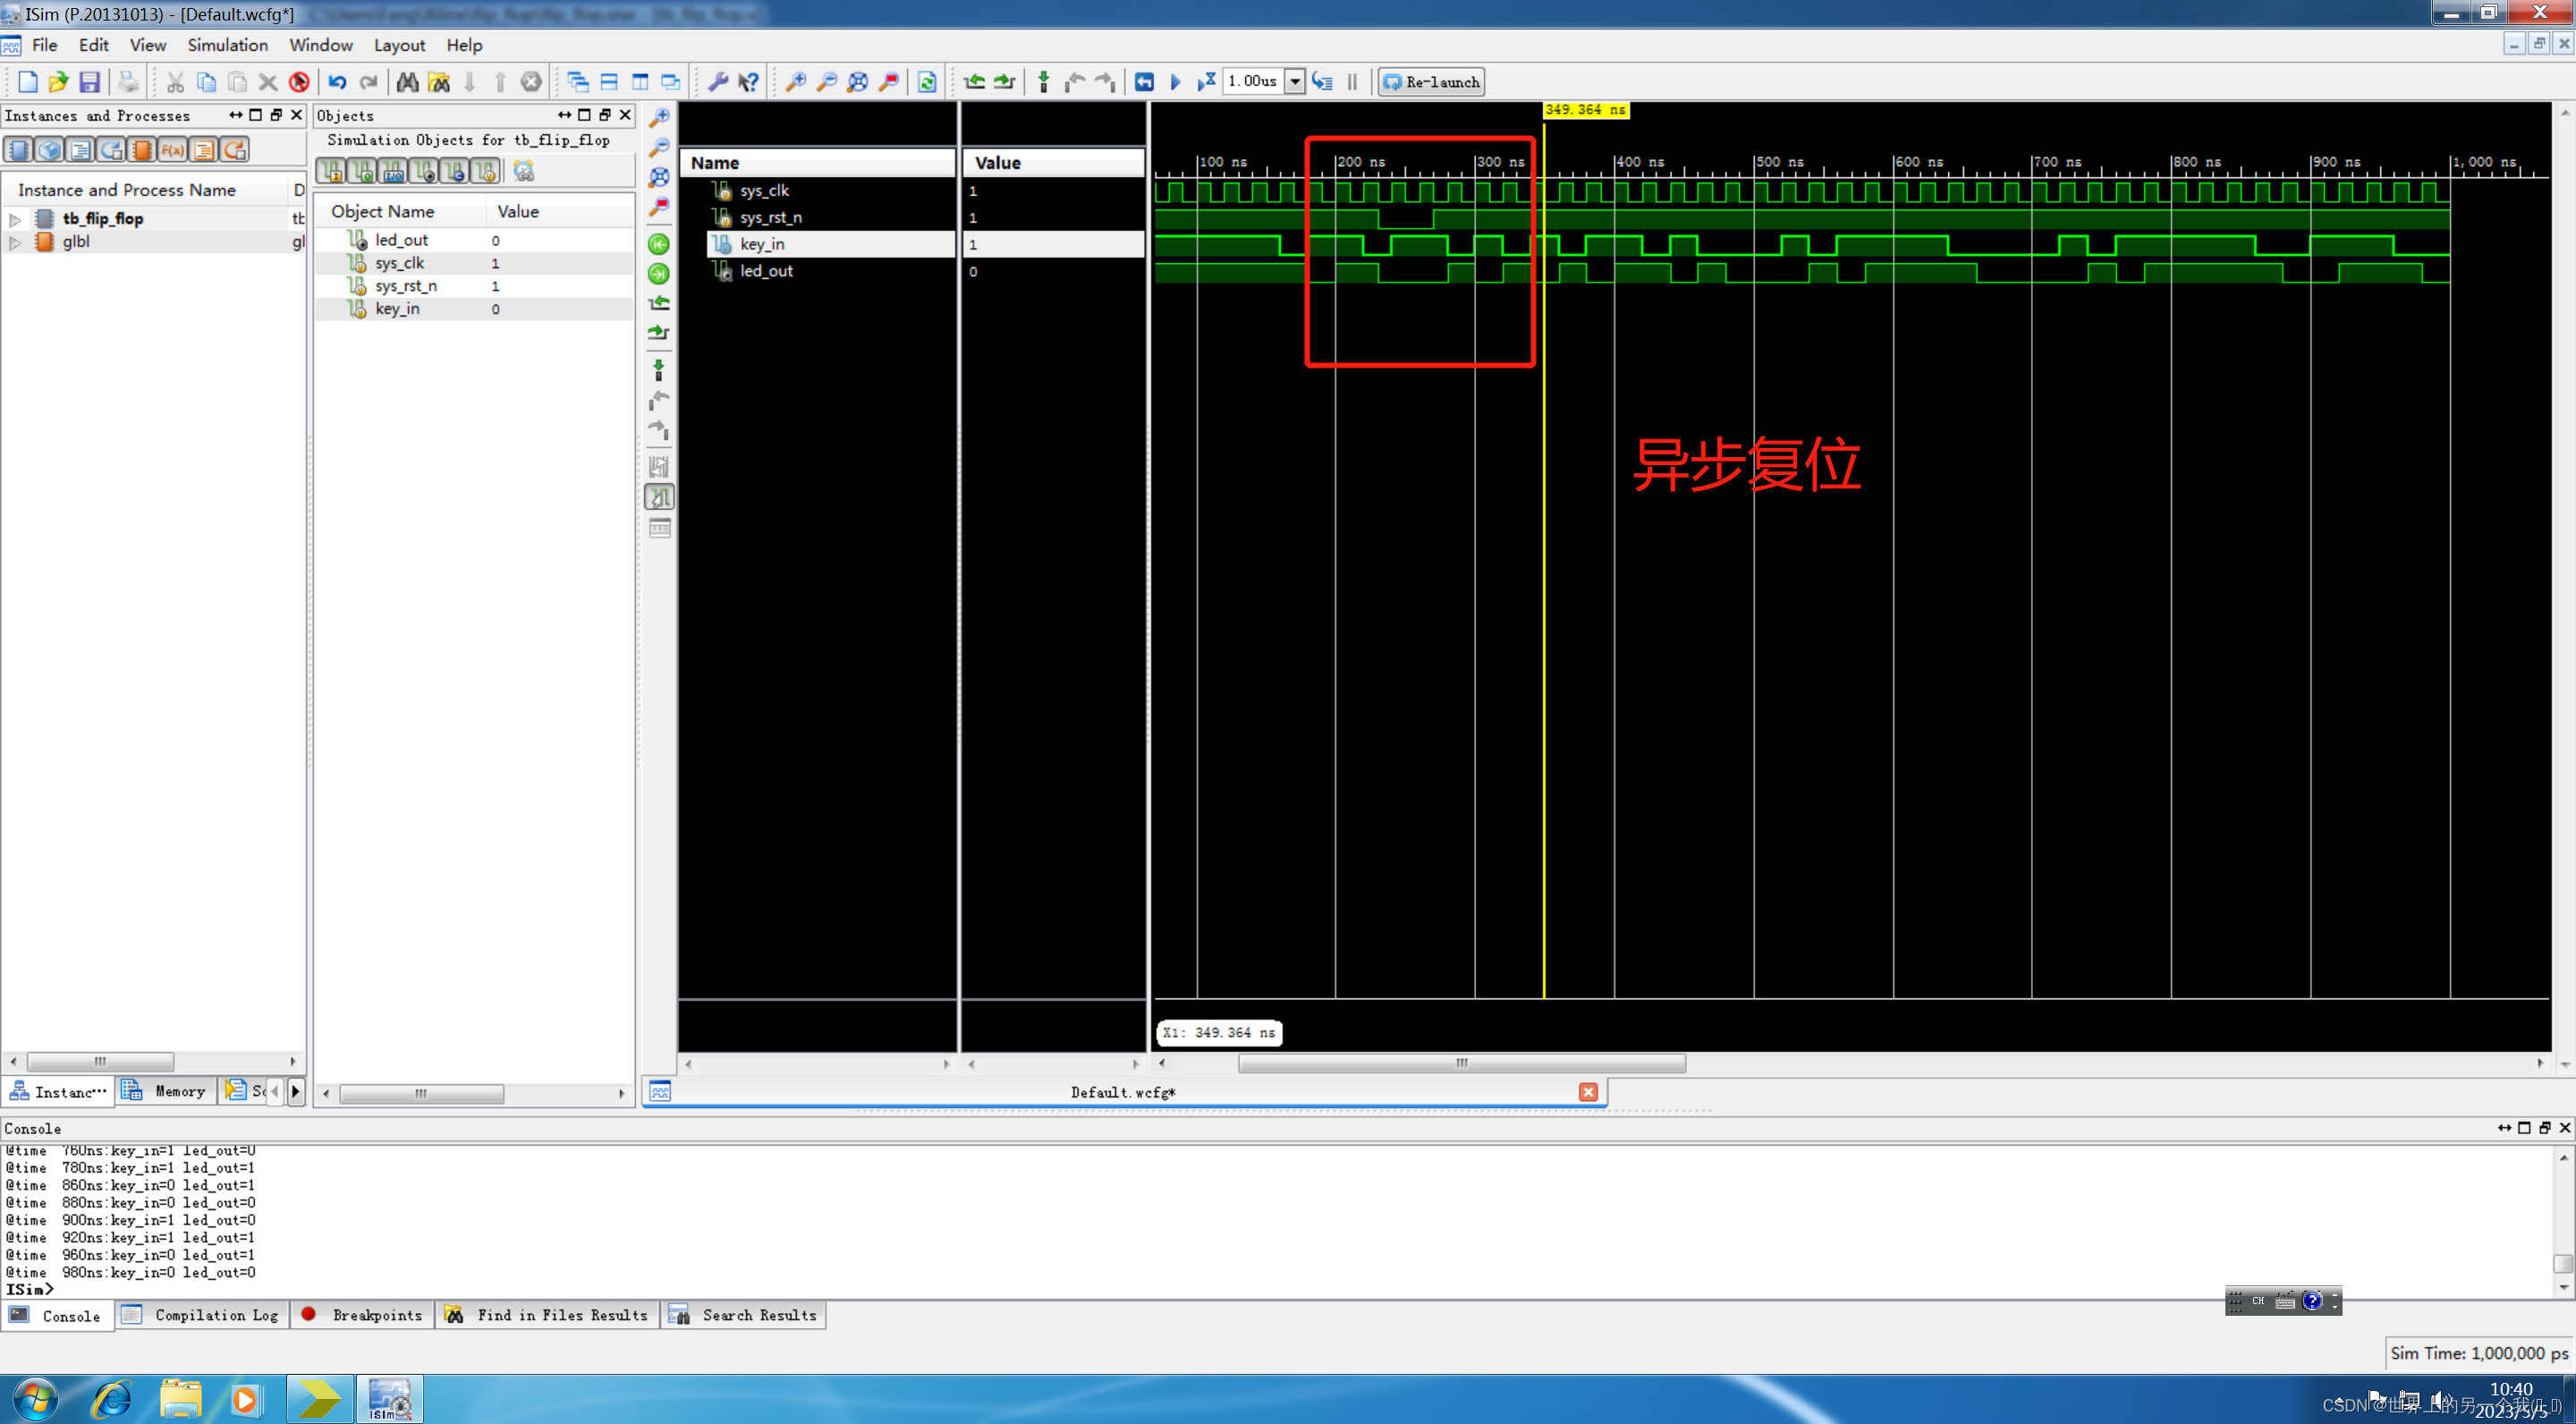Close the Default.wcfg tab
Viewport: 2576px width, 1424px height.
tap(1588, 1092)
